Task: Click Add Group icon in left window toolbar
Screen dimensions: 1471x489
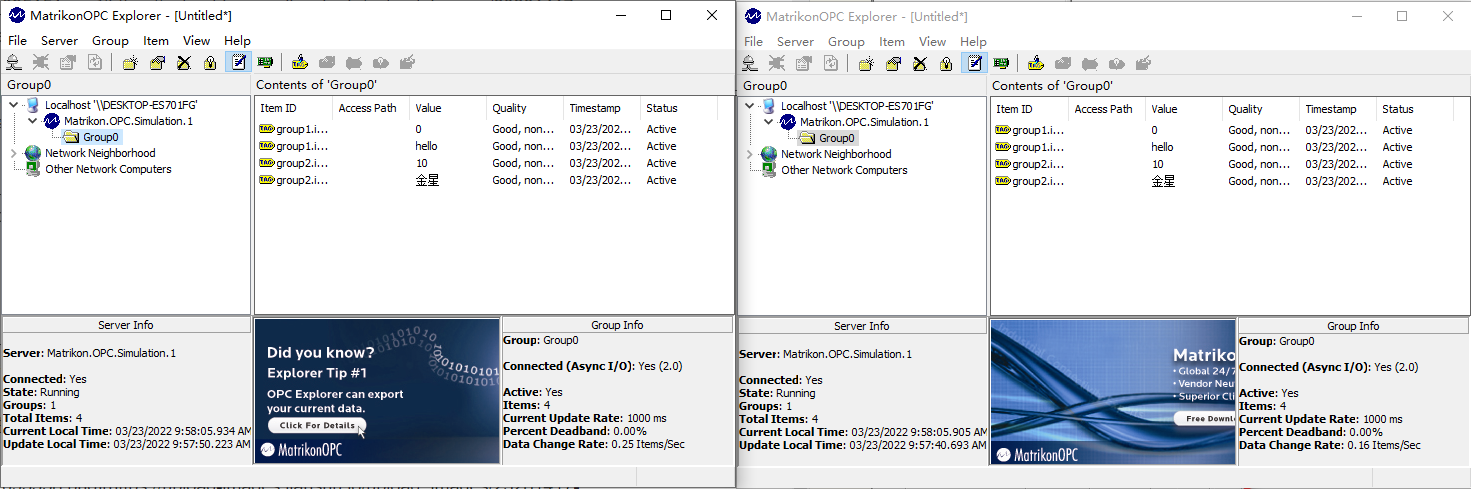Action: [130, 62]
